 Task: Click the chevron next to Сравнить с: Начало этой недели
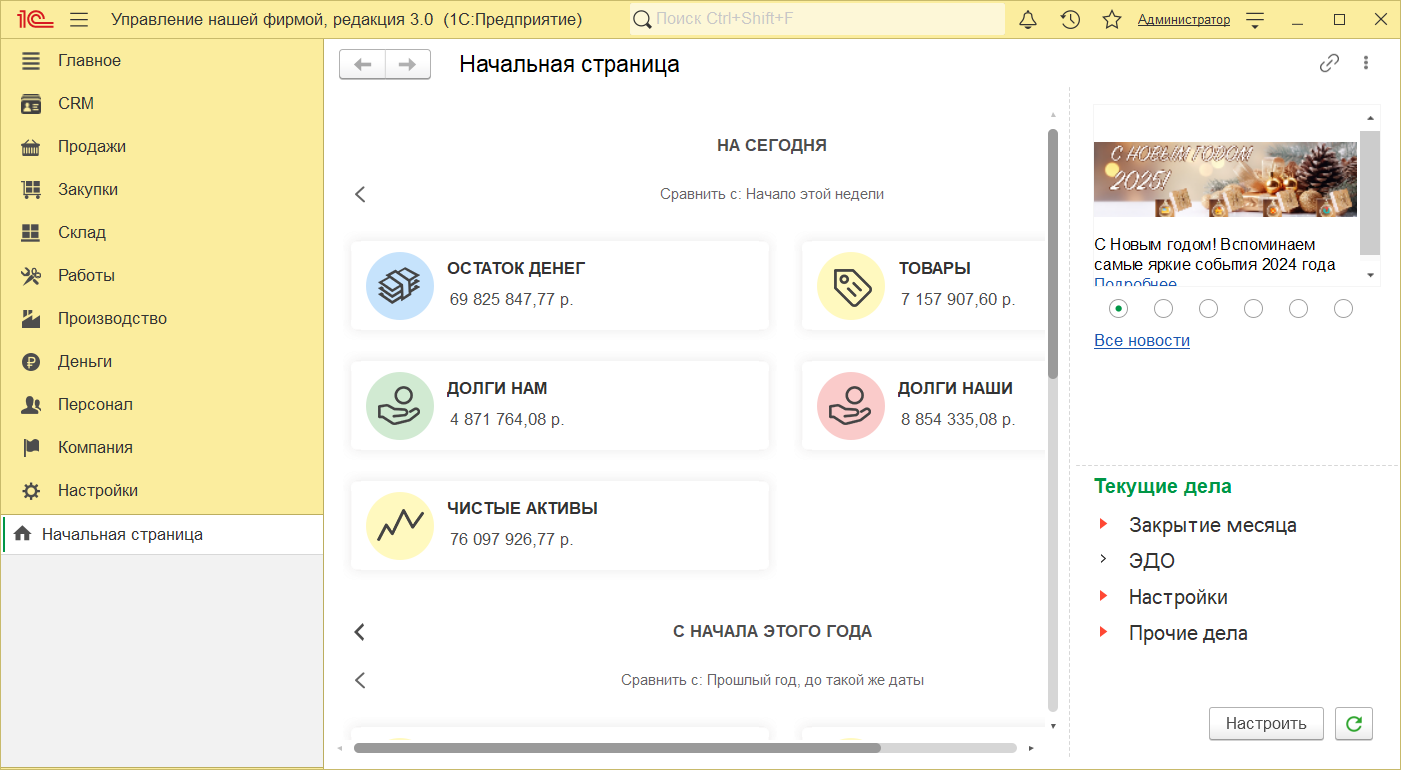tap(360, 194)
